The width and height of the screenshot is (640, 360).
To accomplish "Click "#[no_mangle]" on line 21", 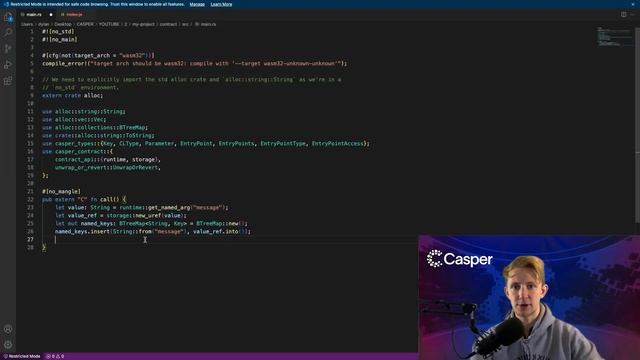I will click(x=61, y=191).
